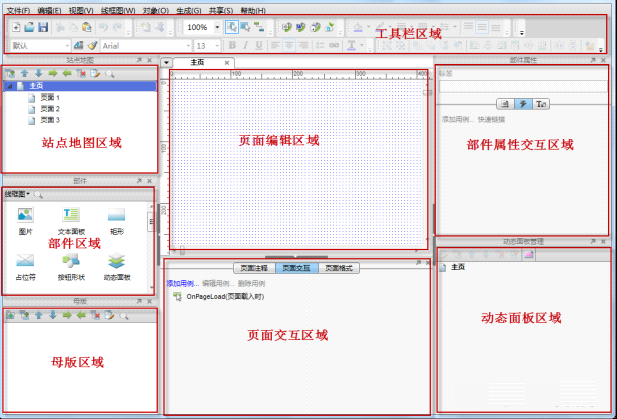Save the project using the floppy icon
The width and height of the screenshot is (617, 419).
pos(43,27)
